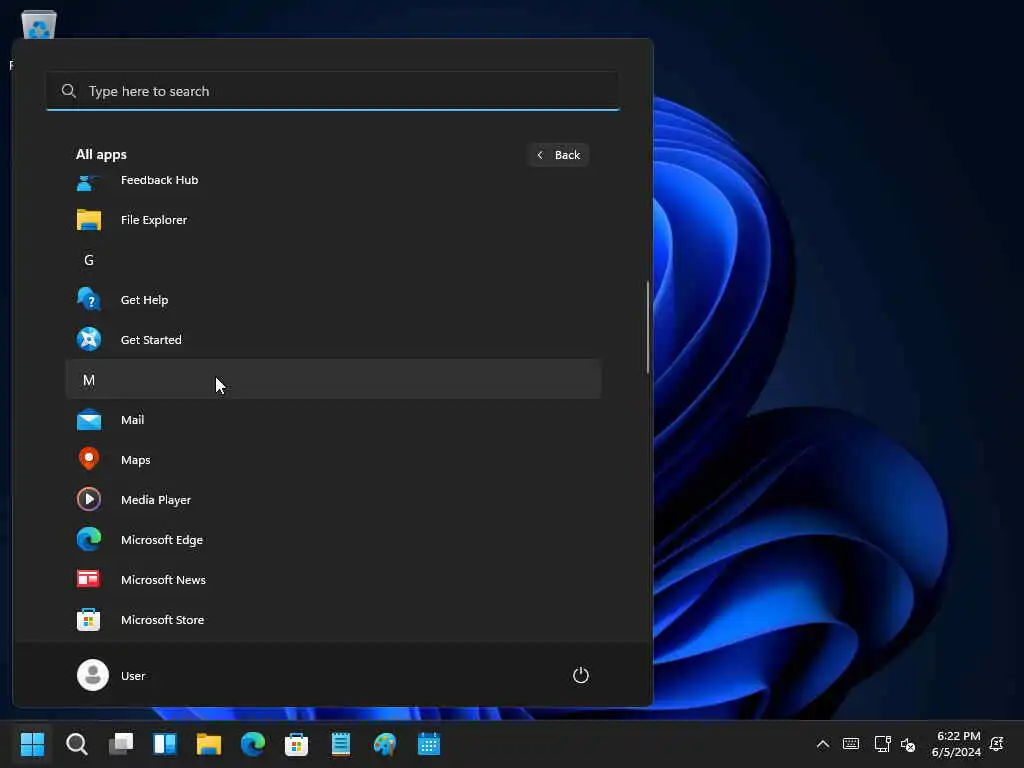
Task: Open Microsoft Edge from the apps list
Action: (333, 540)
